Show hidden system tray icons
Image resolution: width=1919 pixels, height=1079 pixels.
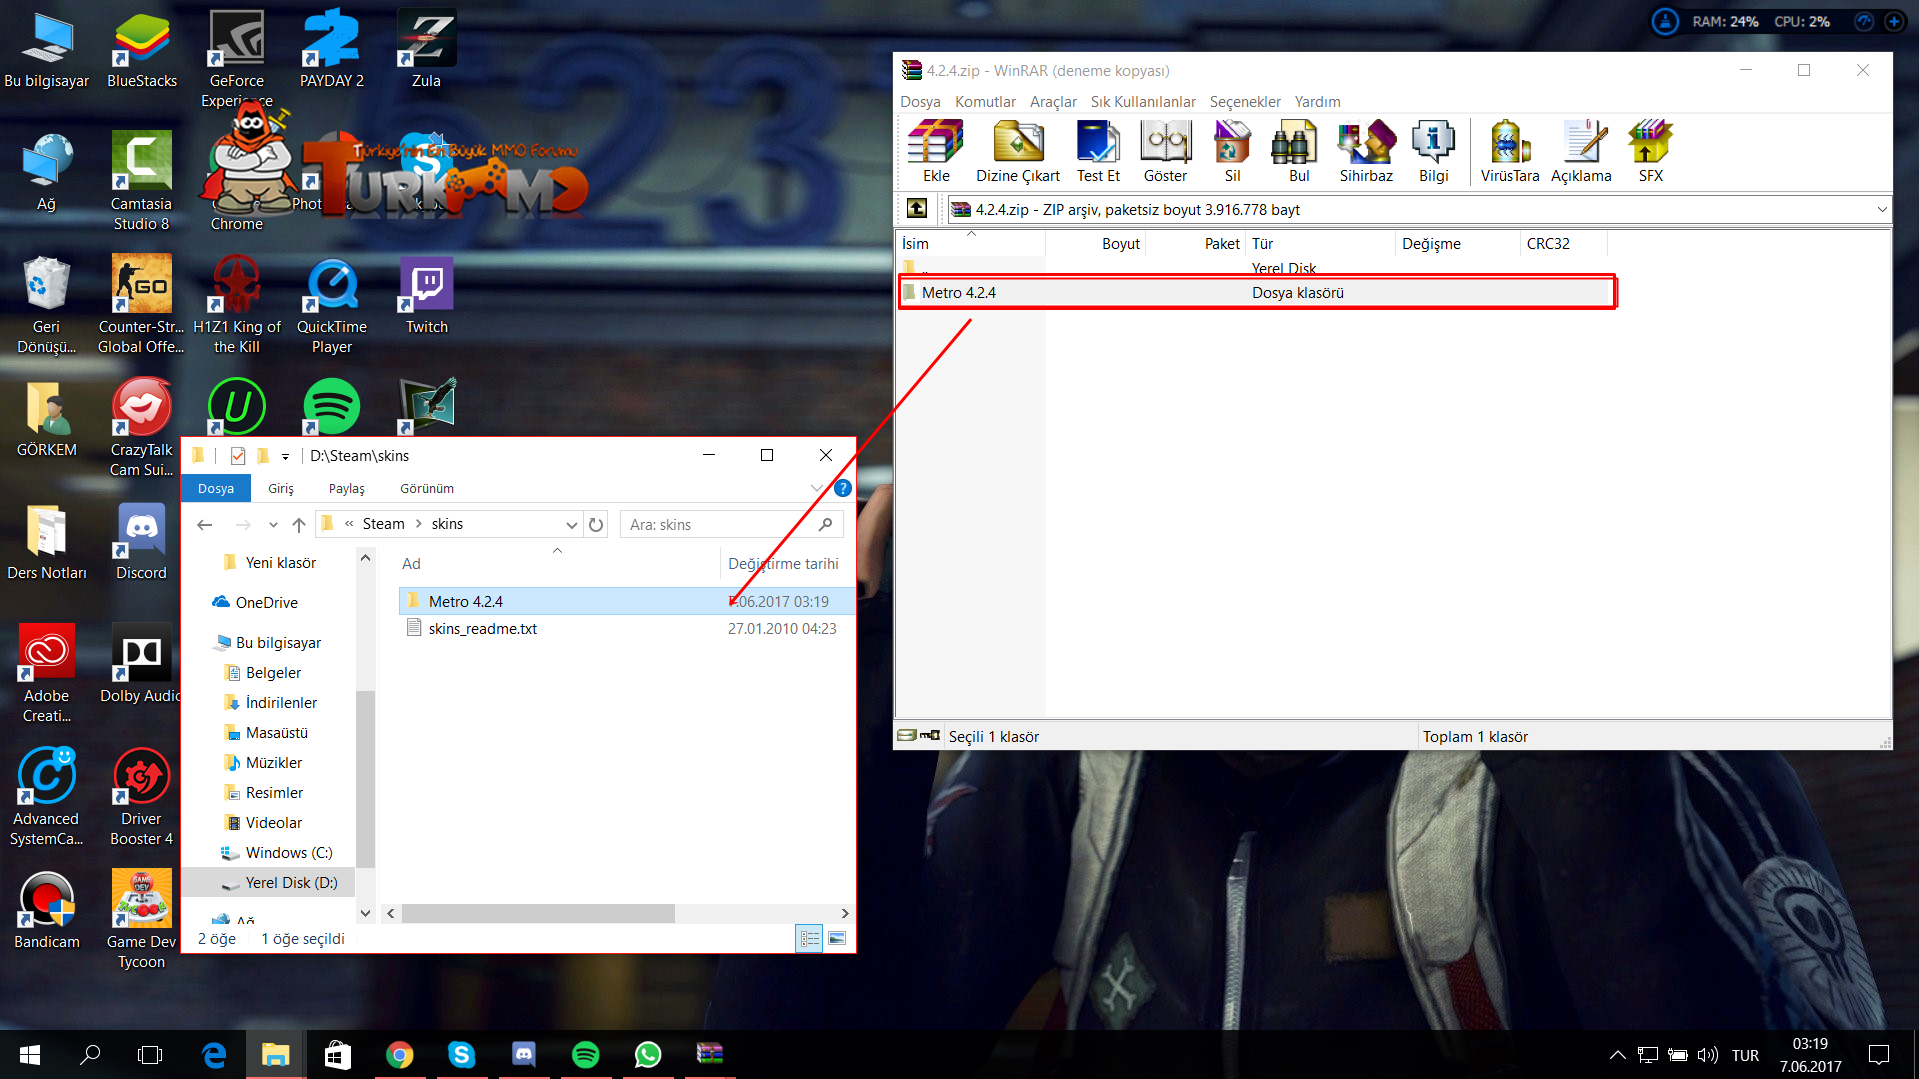tap(1617, 1055)
